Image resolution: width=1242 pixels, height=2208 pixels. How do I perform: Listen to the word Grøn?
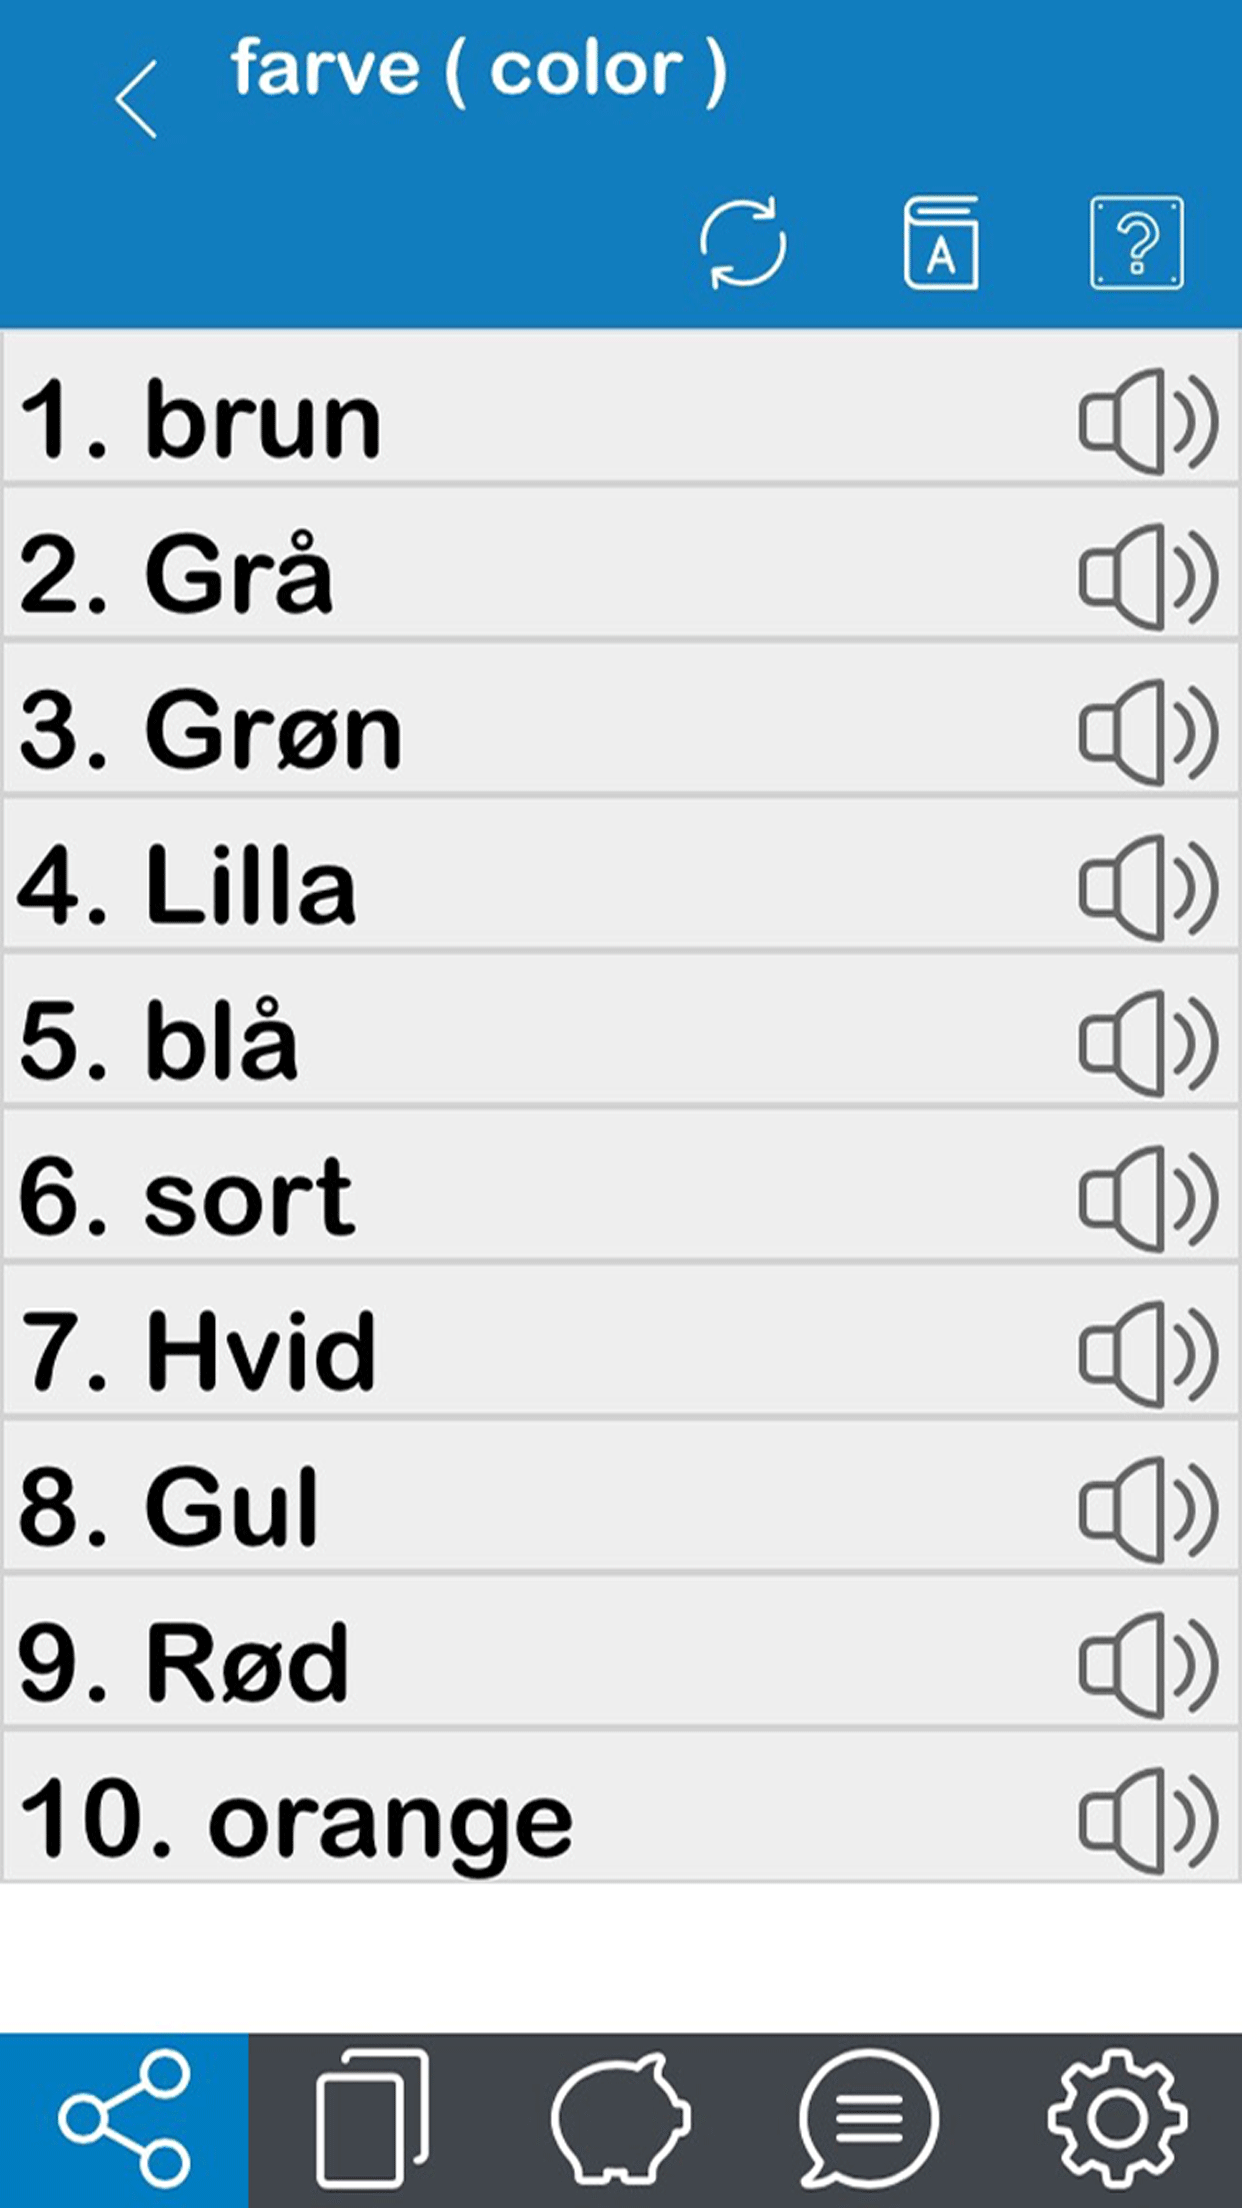1148,732
